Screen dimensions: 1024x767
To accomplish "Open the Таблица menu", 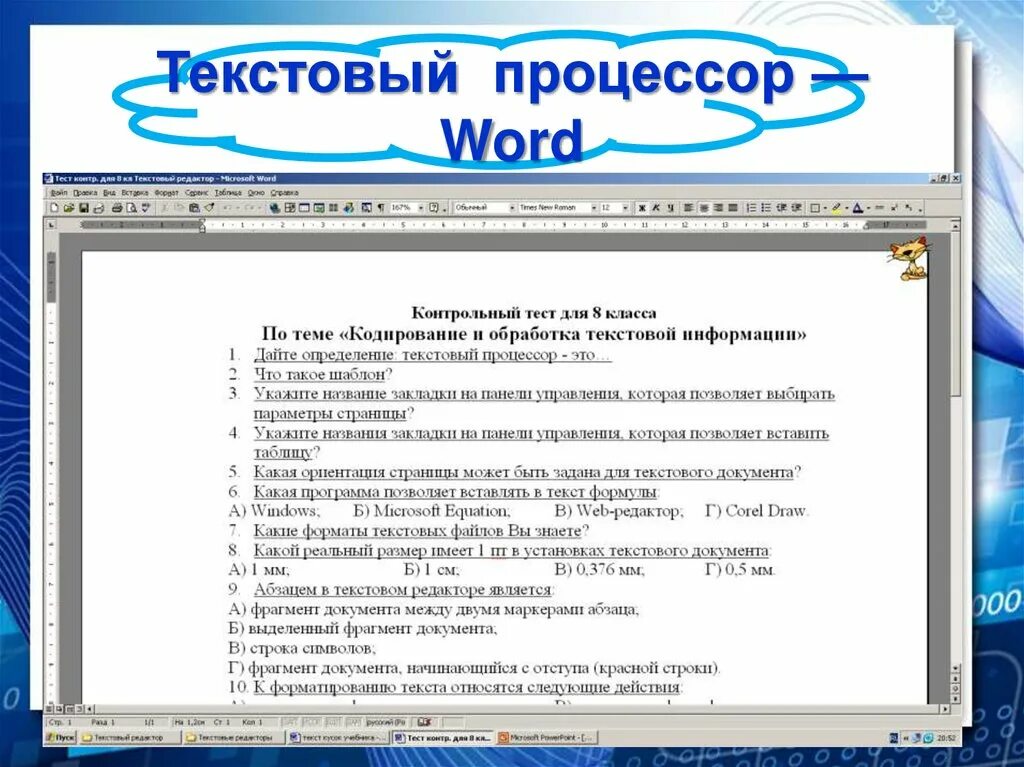I will coord(228,193).
